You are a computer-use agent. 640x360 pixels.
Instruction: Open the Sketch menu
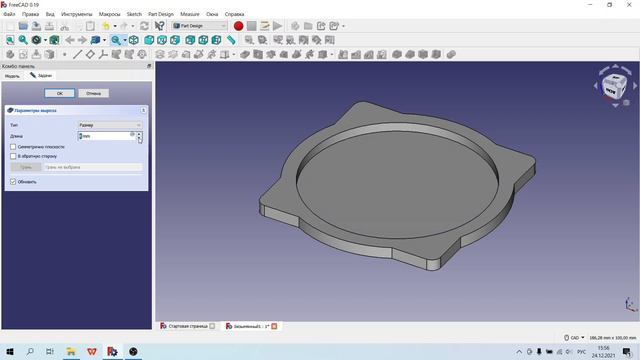(x=134, y=14)
